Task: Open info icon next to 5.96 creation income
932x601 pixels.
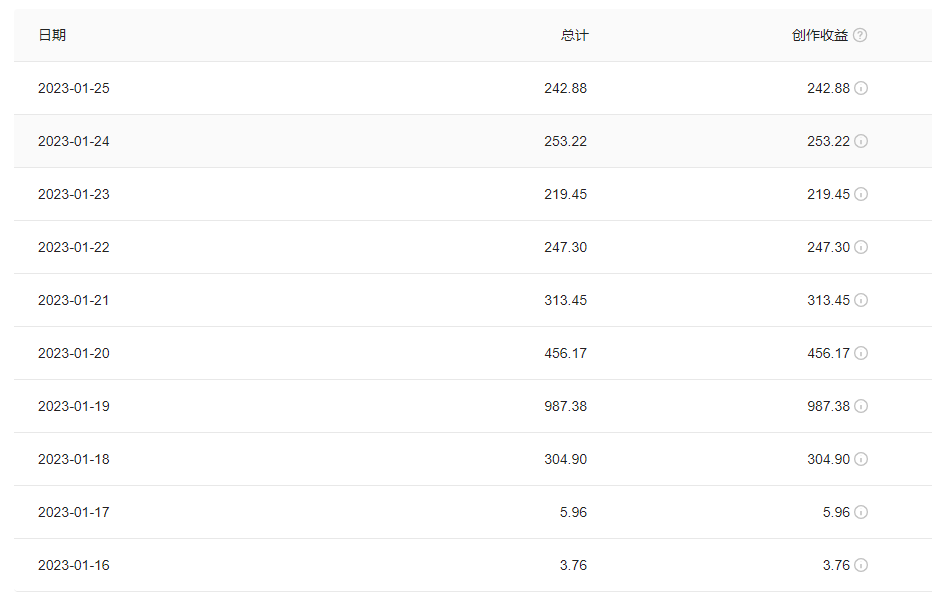Action: (x=861, y=512)
